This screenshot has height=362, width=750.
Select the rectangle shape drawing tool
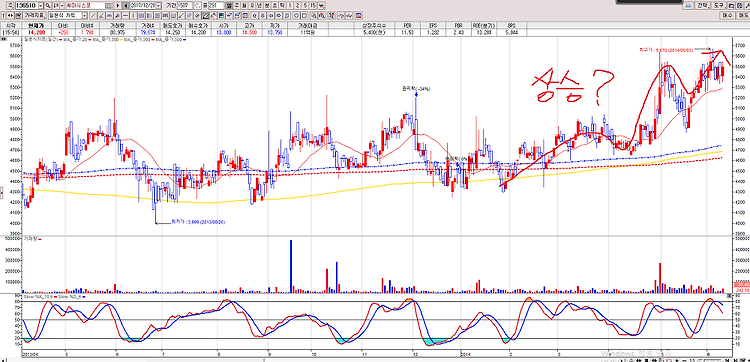pos(304,15)
